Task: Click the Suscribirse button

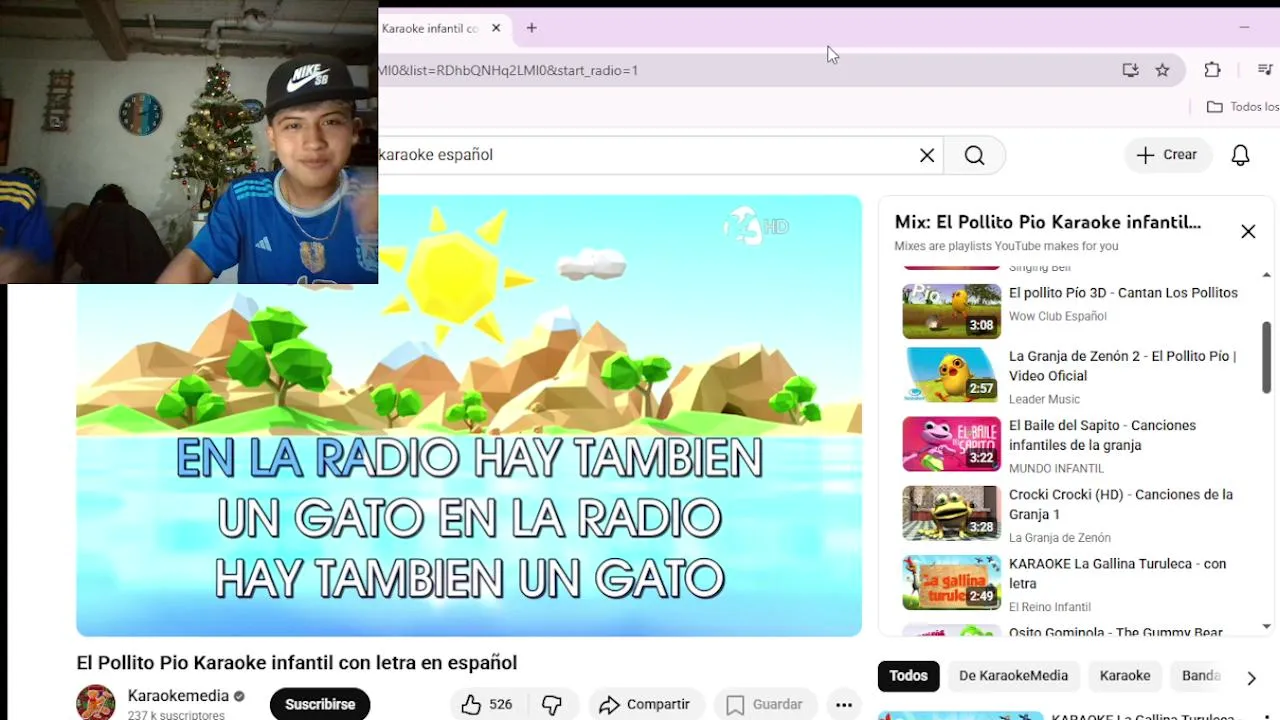Action: pyautogui.click(x=320, y=704)
